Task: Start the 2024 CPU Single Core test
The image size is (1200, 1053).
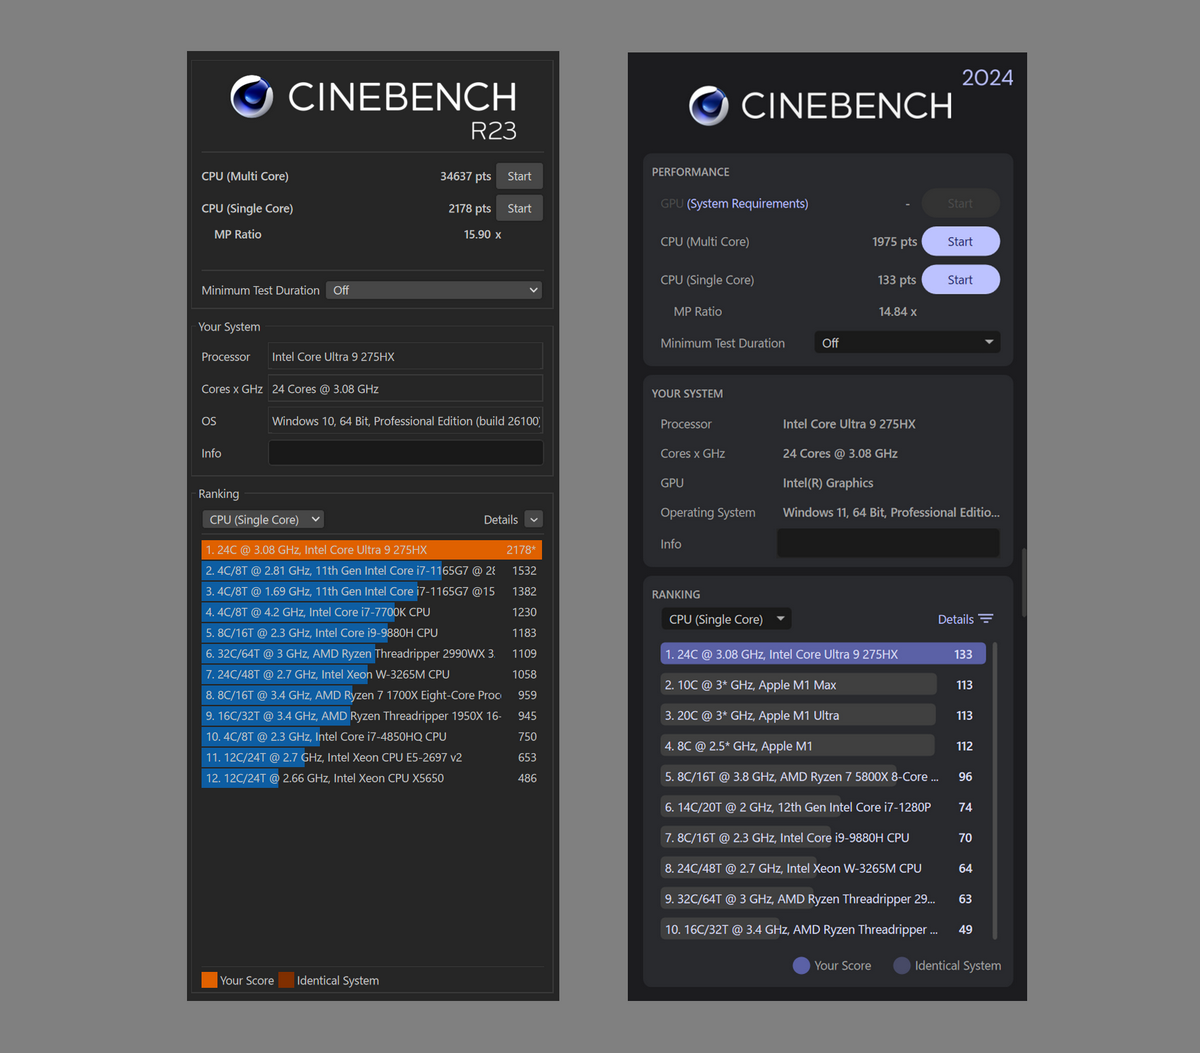Action: (960, 279)
